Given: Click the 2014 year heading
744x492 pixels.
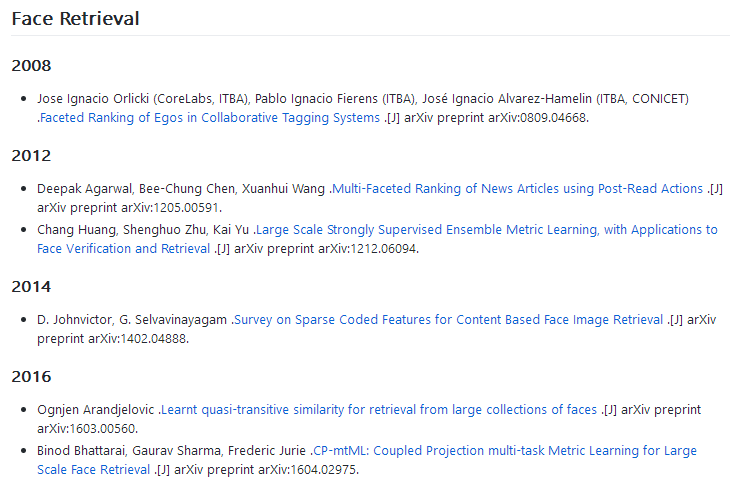Looking at the screenshot, I should tap(31, 287).
